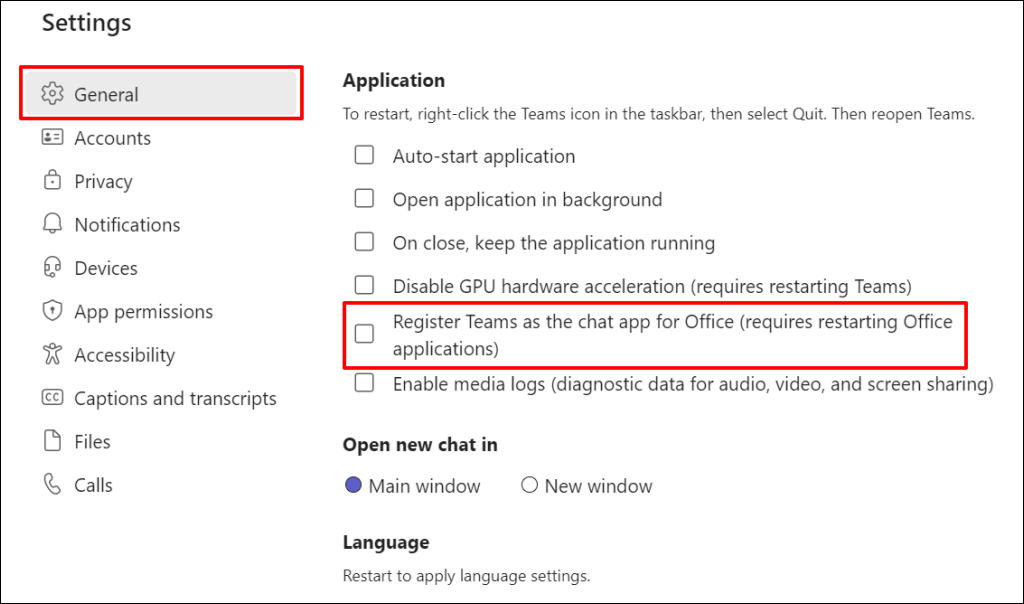Toggle Disable GPU hardware acceleration checkbox
The width and height of the screenshot is (1024, 604).
[x=364, y=285]
